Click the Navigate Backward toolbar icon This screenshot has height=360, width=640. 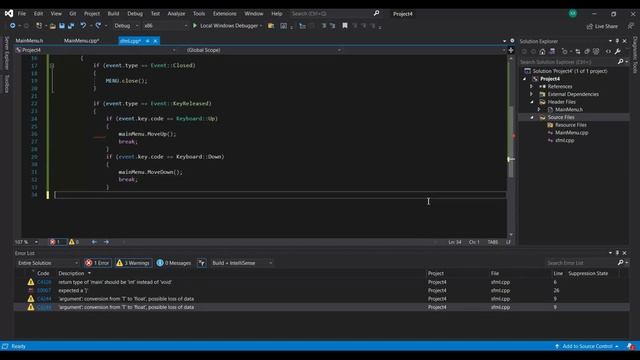[x=13, y=26]
